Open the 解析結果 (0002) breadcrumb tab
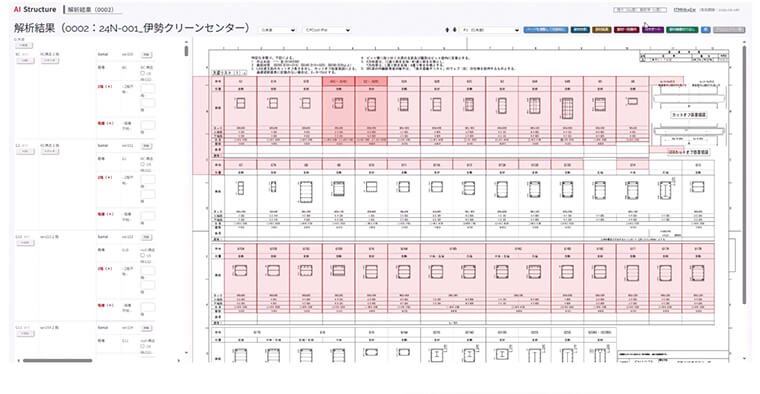 tap(90, 10)
